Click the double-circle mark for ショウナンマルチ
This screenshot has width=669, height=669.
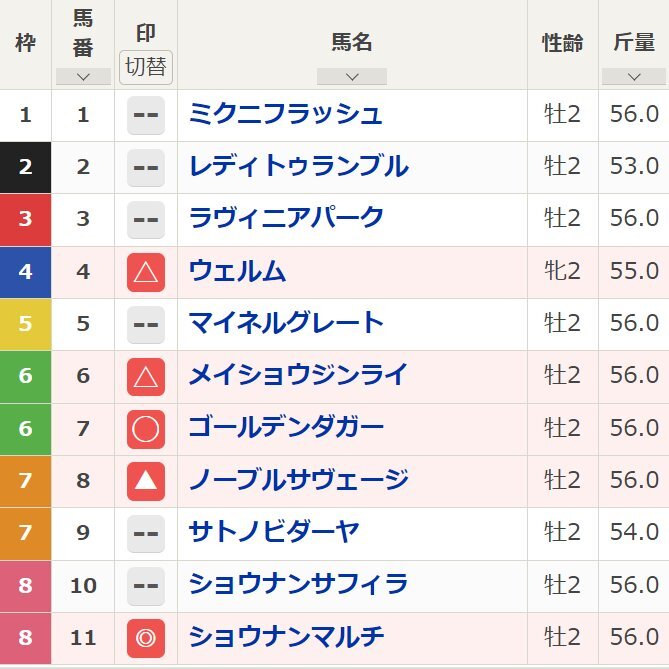tap(146, 638)
